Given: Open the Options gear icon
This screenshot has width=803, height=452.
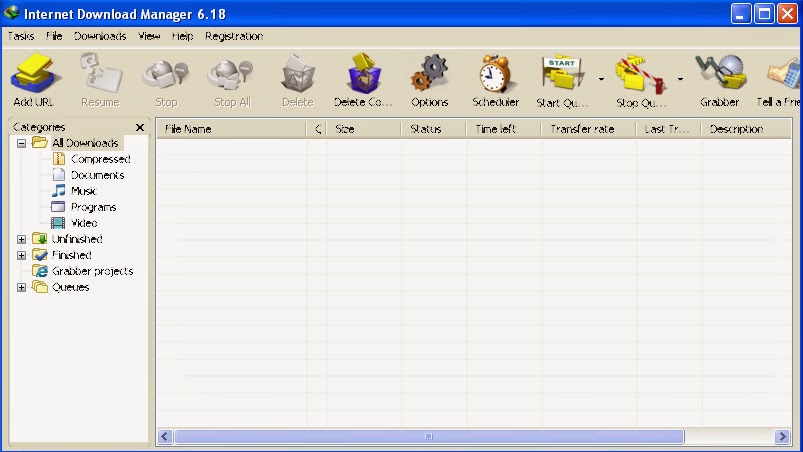Looking at the screenshot, I should (x=429, y=75).
